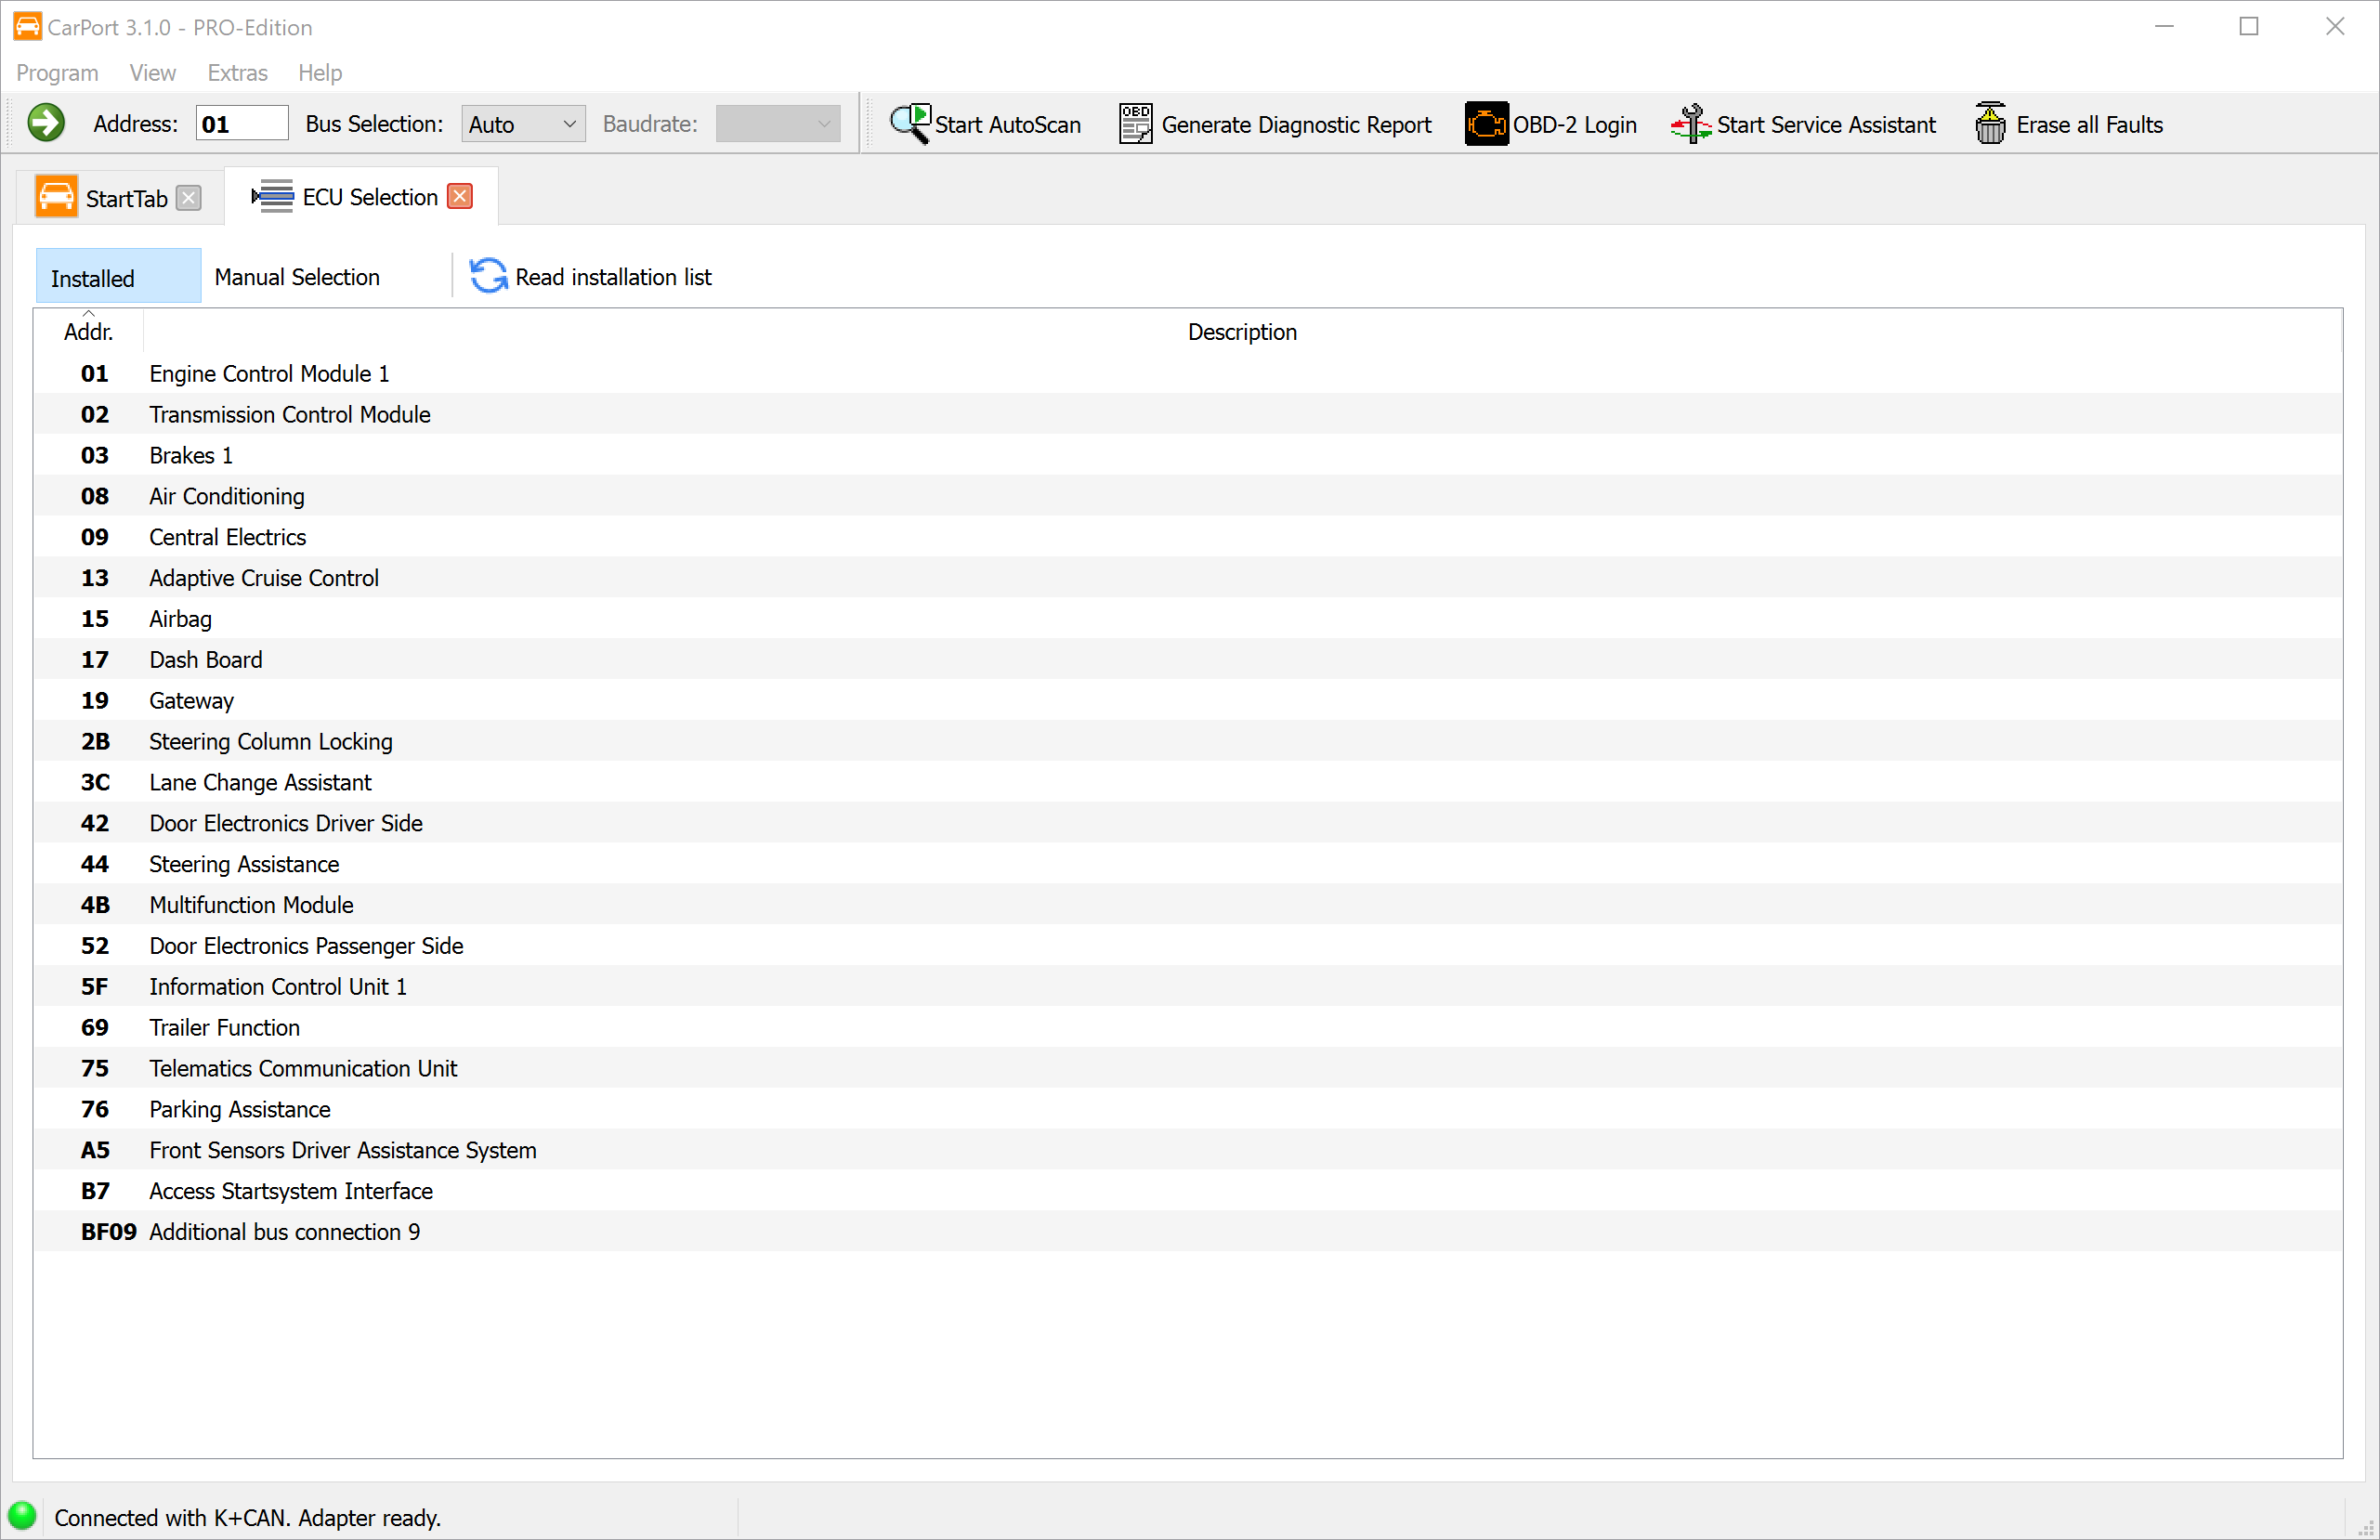
Task: Open the Program menu
Action: 57,73
